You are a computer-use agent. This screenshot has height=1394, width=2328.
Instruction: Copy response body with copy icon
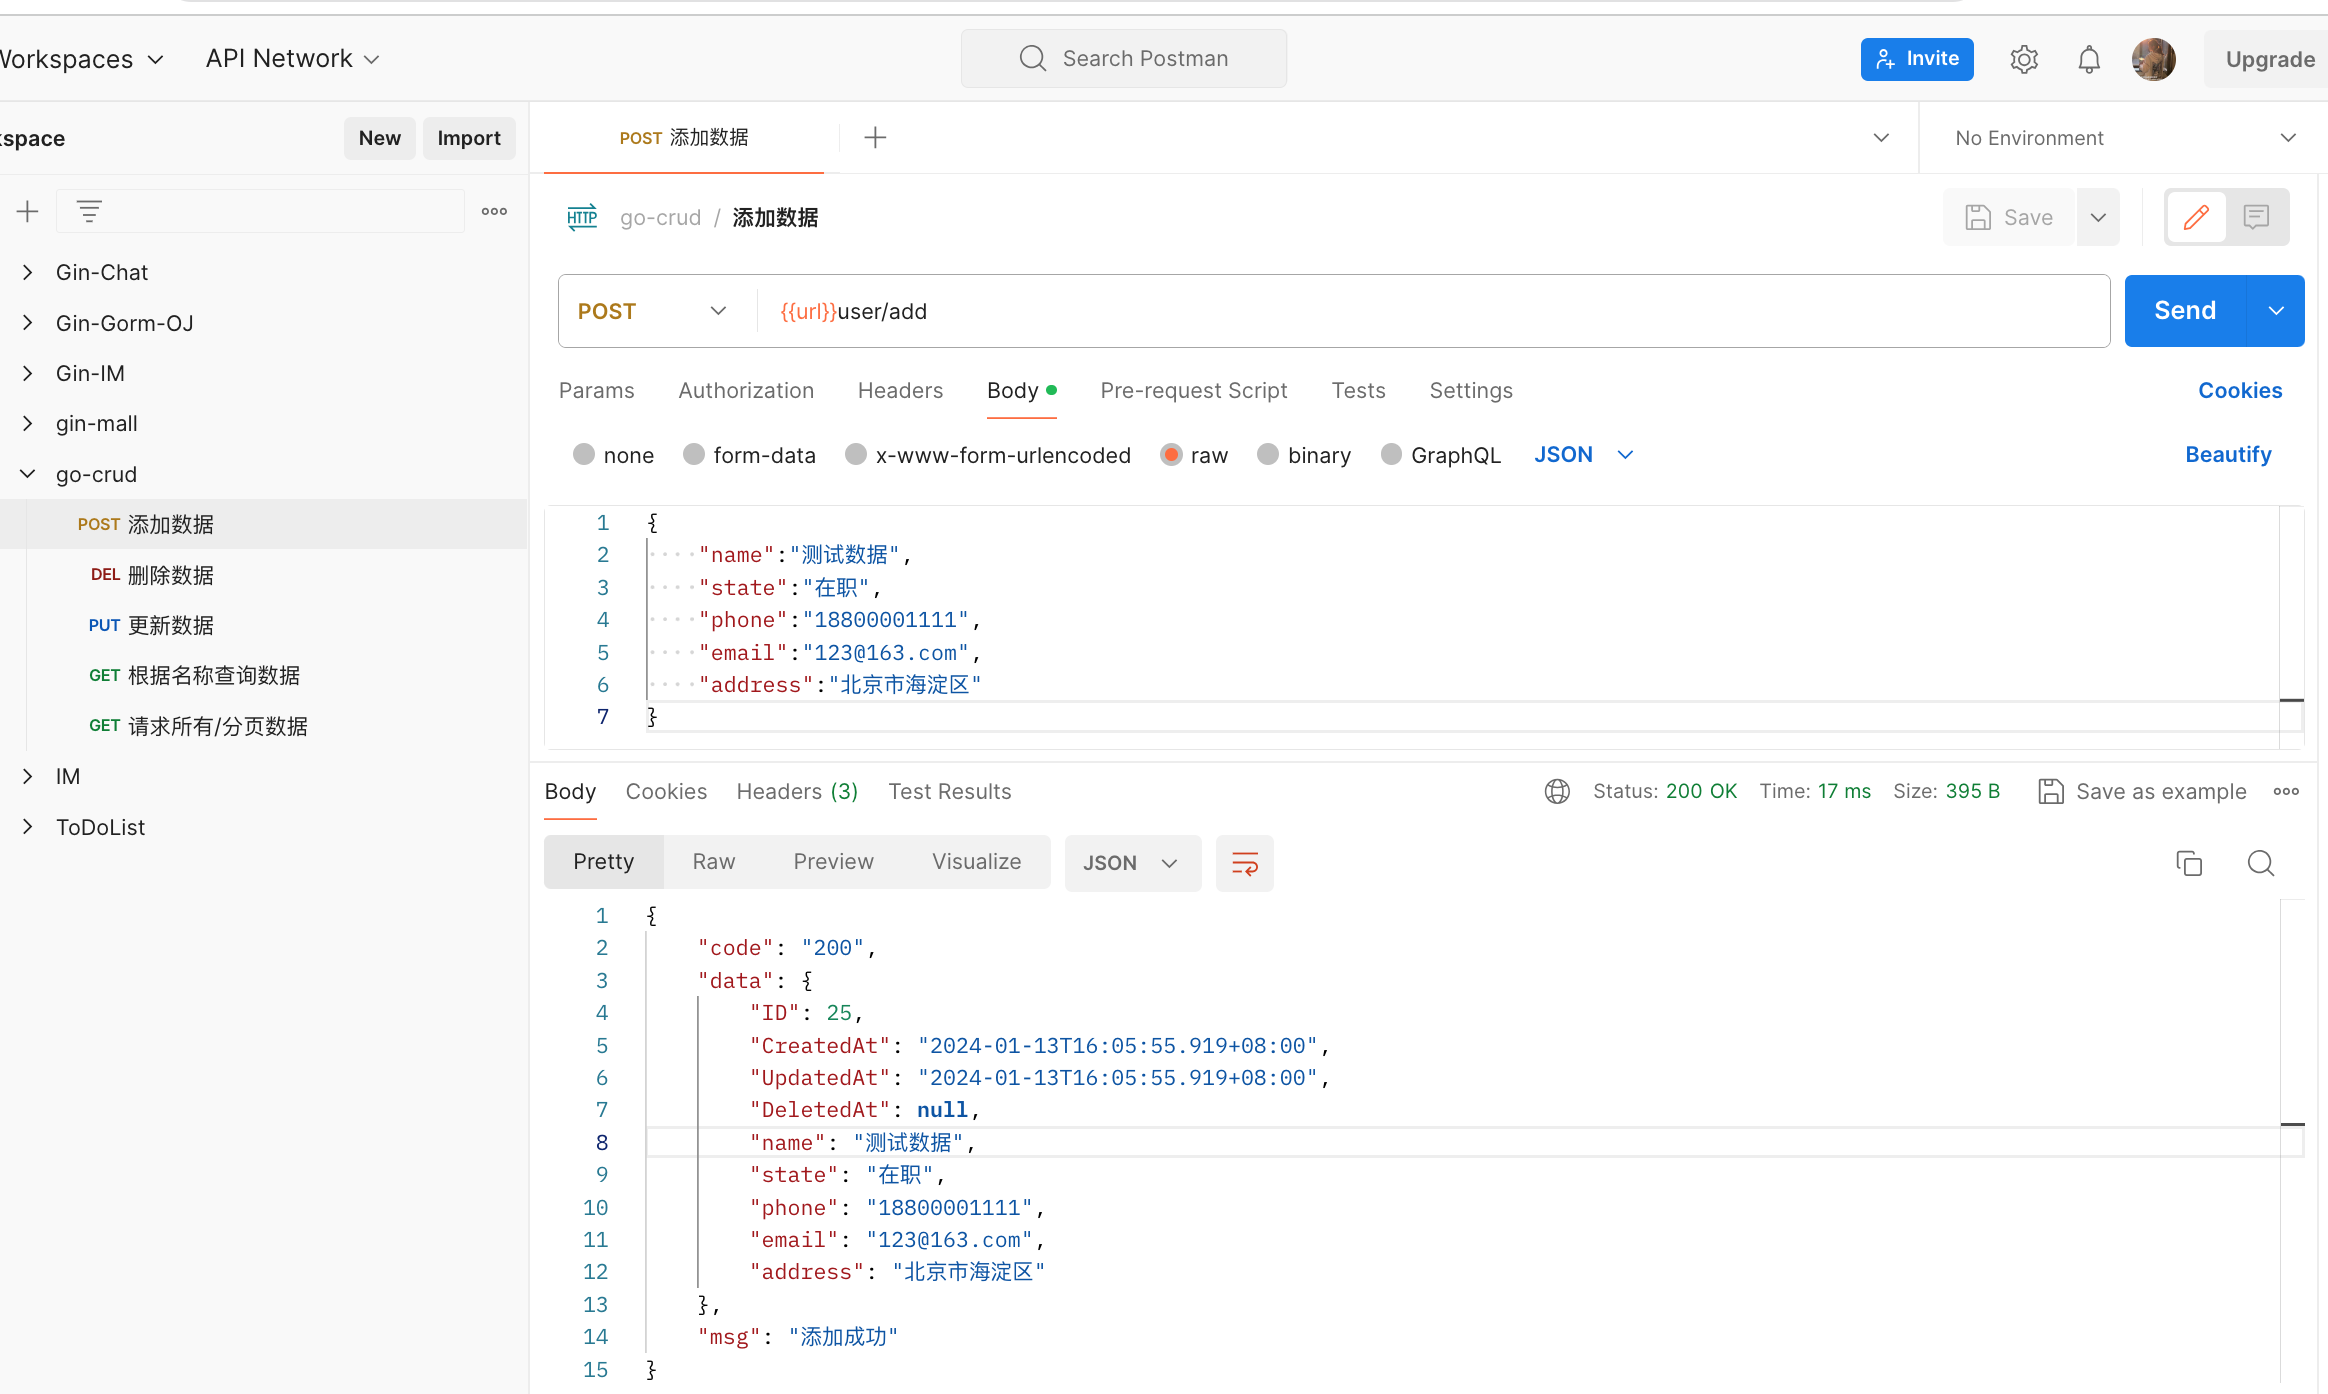click(2189, 863)
